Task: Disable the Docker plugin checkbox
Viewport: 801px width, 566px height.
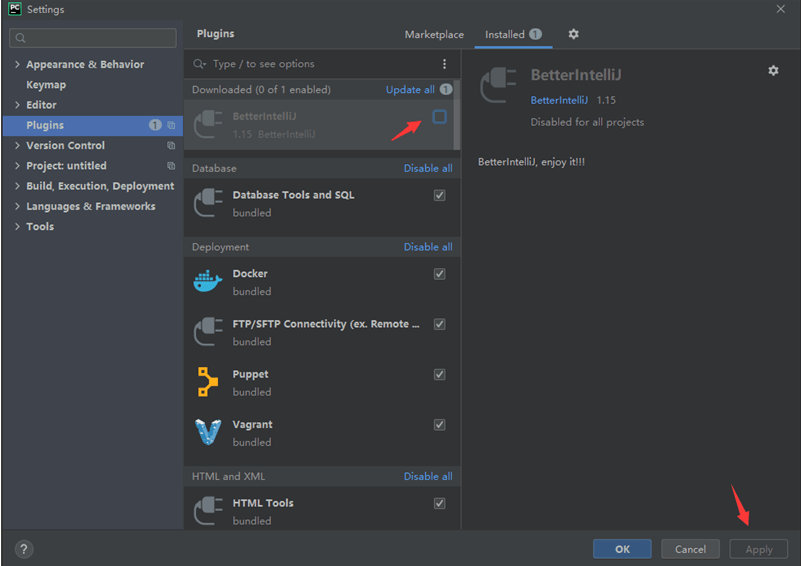Action: click(439, 274)
